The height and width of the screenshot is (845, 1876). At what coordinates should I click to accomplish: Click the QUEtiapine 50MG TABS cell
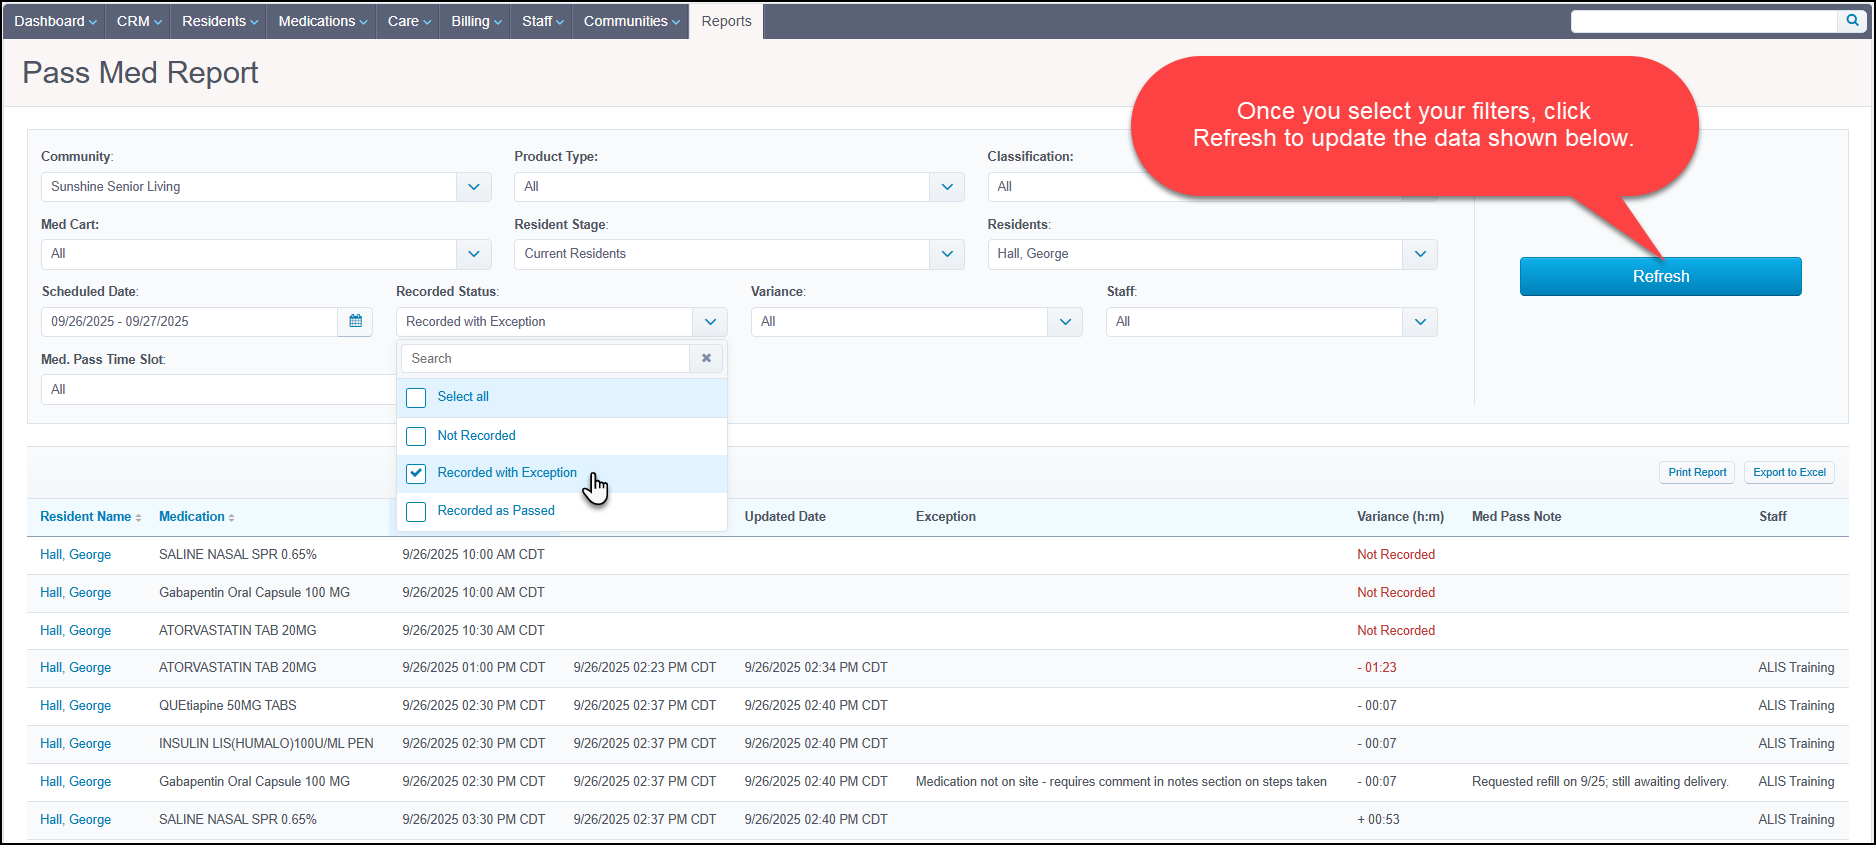[228, 706]
